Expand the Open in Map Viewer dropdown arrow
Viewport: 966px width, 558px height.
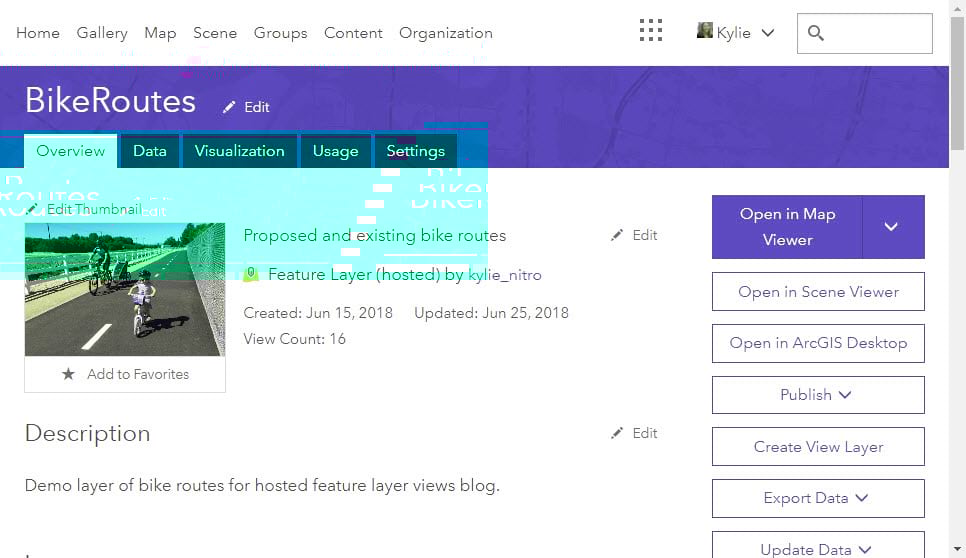pyautogui.click(x=893, y=227)
